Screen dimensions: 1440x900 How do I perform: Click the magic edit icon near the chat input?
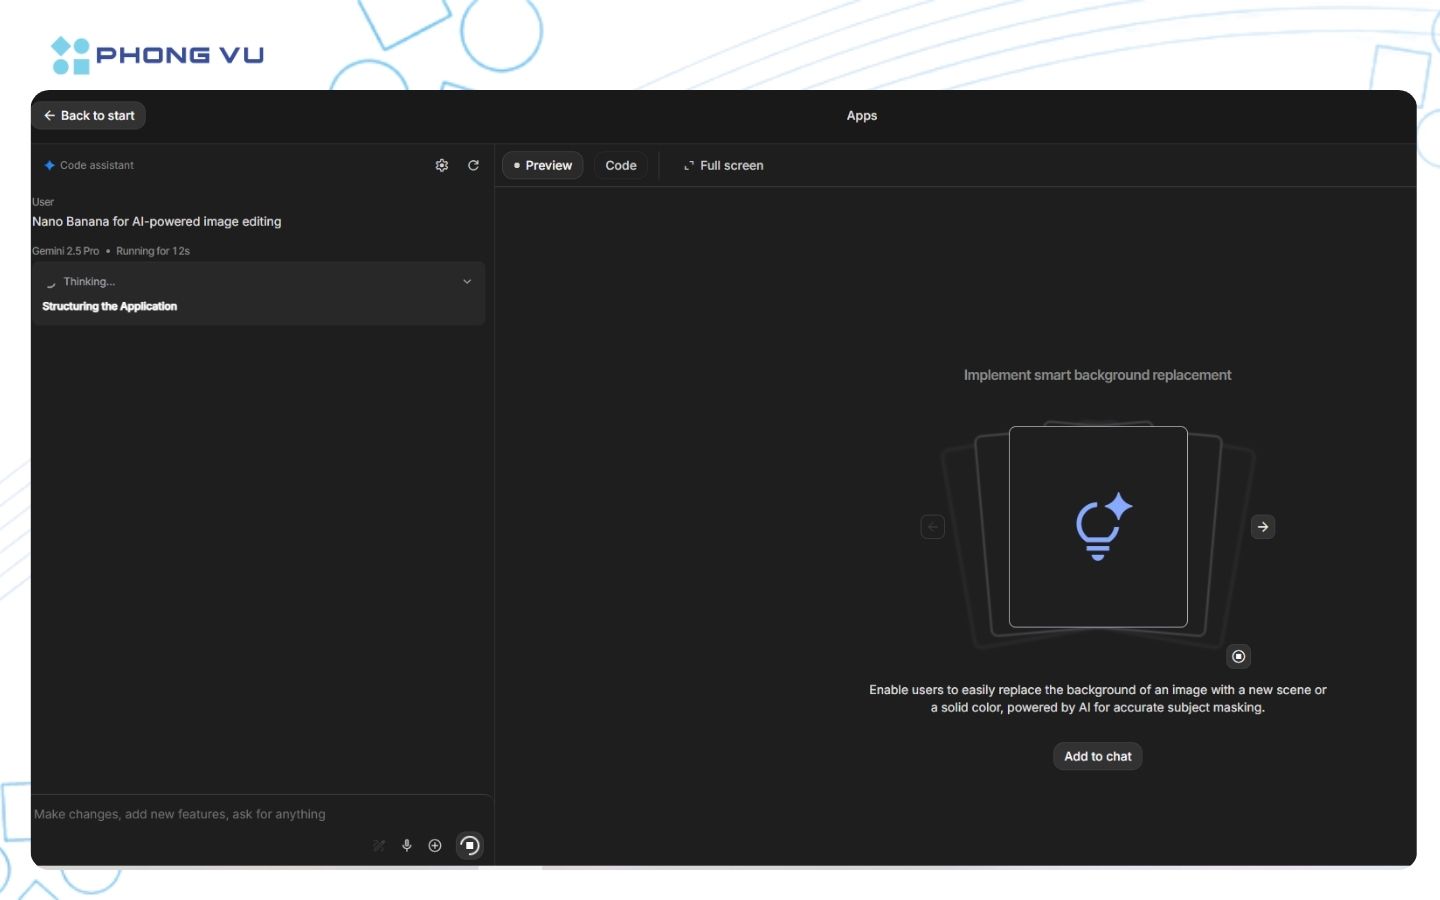[379, 845]
